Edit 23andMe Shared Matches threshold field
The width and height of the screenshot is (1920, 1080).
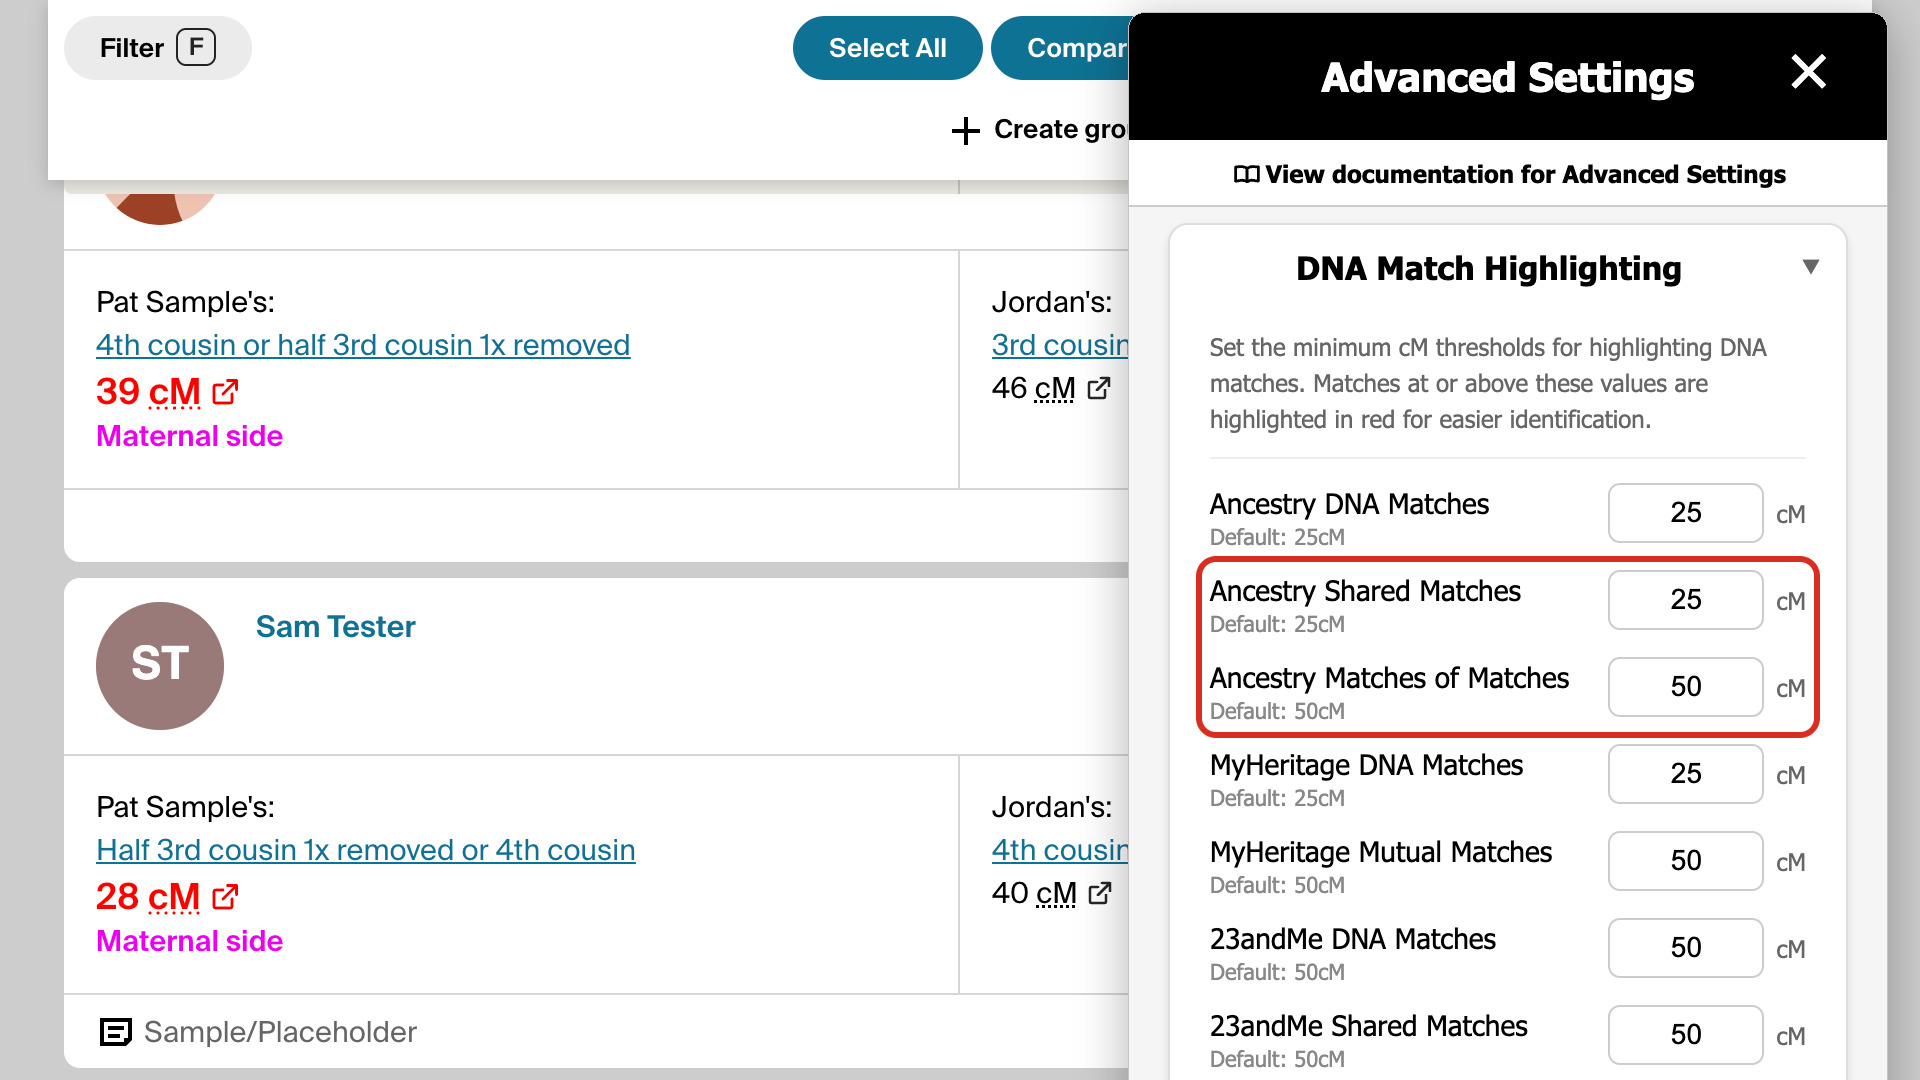coord(1685,1035)
